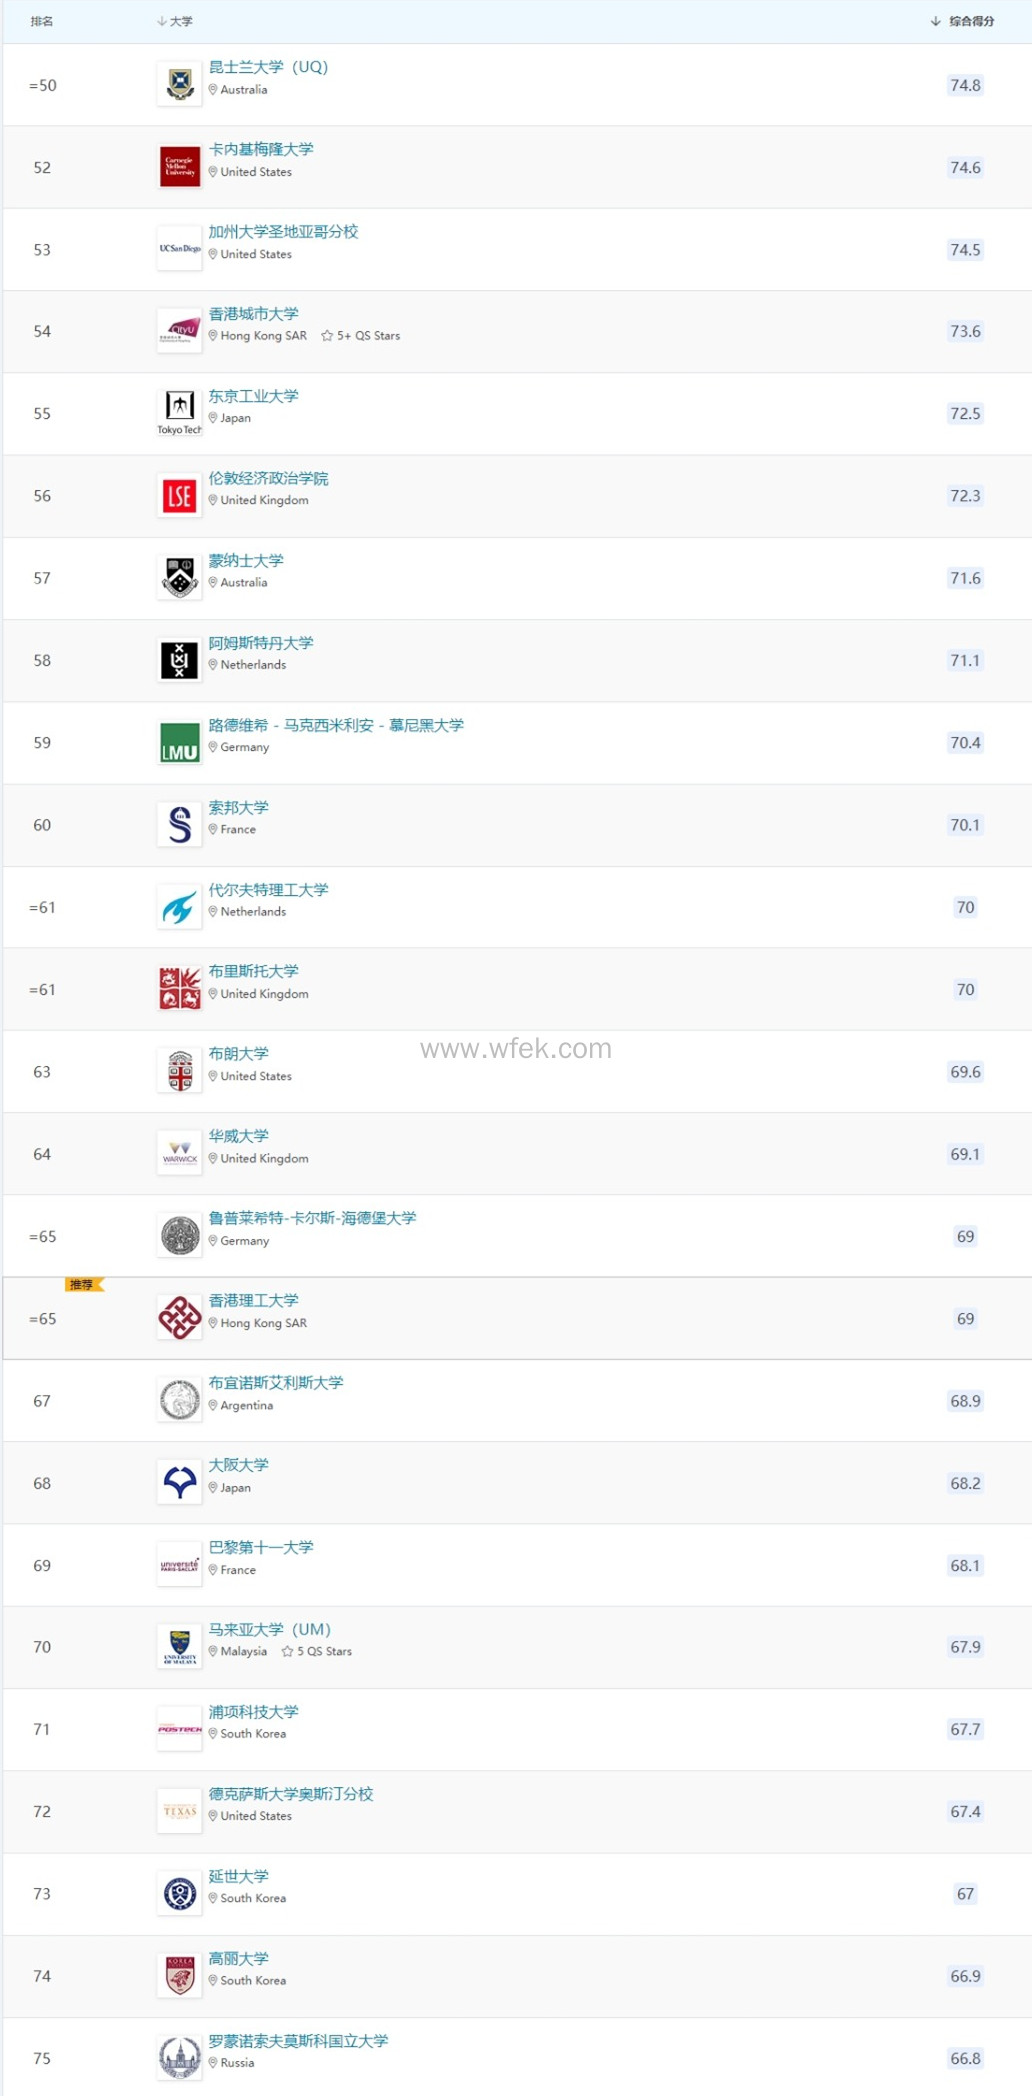Image resolution: width=1032 pixels, height=2096 pixels.
Task: Click the 74.8 score for Queensland
Action: [965, 86]
